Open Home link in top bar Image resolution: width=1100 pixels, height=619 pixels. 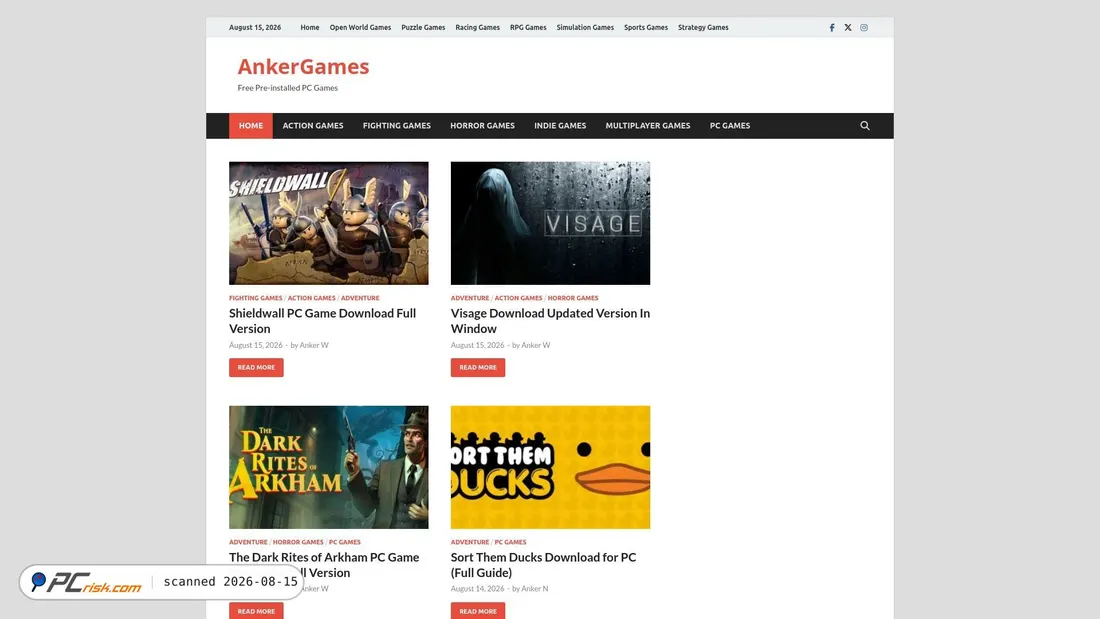(309, 27)
